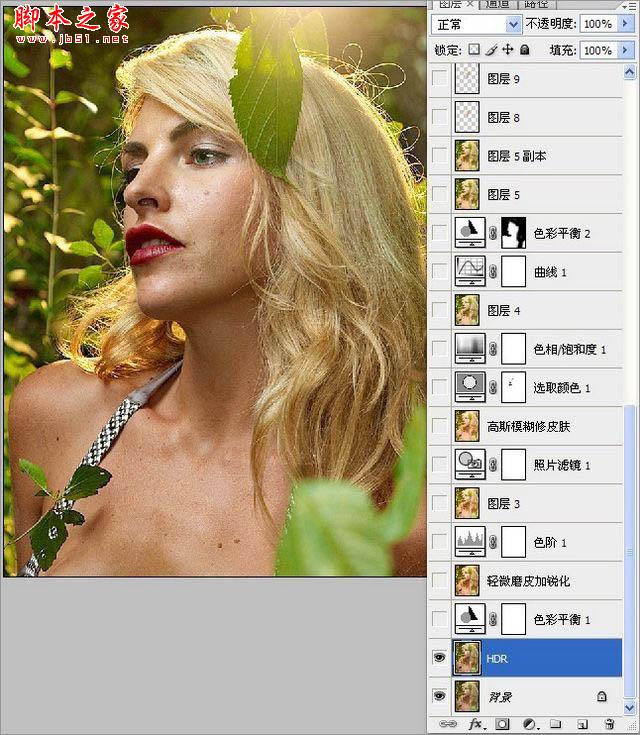Open the 正常 blend mode dropdown
Viewport: 640px width, 735px height.
click(476, 24)
